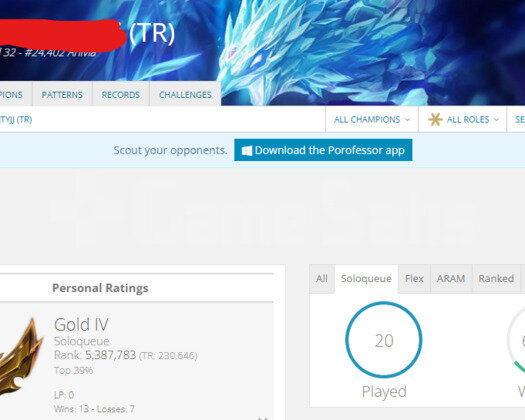Screen dimensions: 525x420
Task: Click the #24,402 Anivia ranking text
Action: tap(60, 53)
